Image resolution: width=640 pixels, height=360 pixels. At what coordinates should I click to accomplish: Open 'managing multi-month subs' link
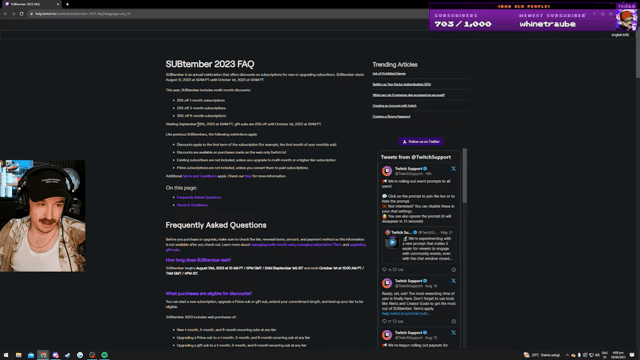(273, 245)
